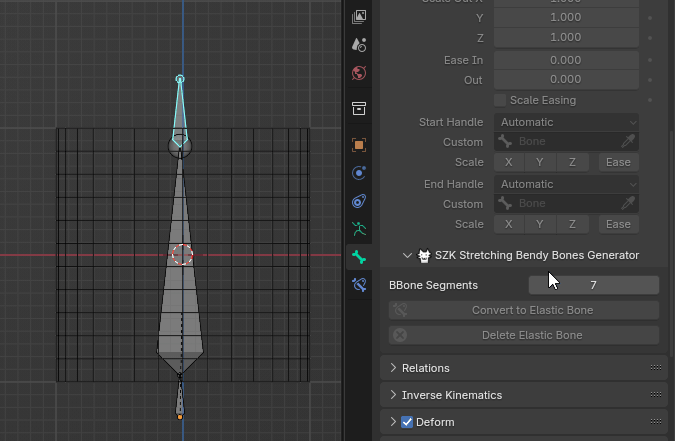Viewport: 675px width, 441px height.
Task: Open the Bone Constraints properties tab
Action: [359, 285]
